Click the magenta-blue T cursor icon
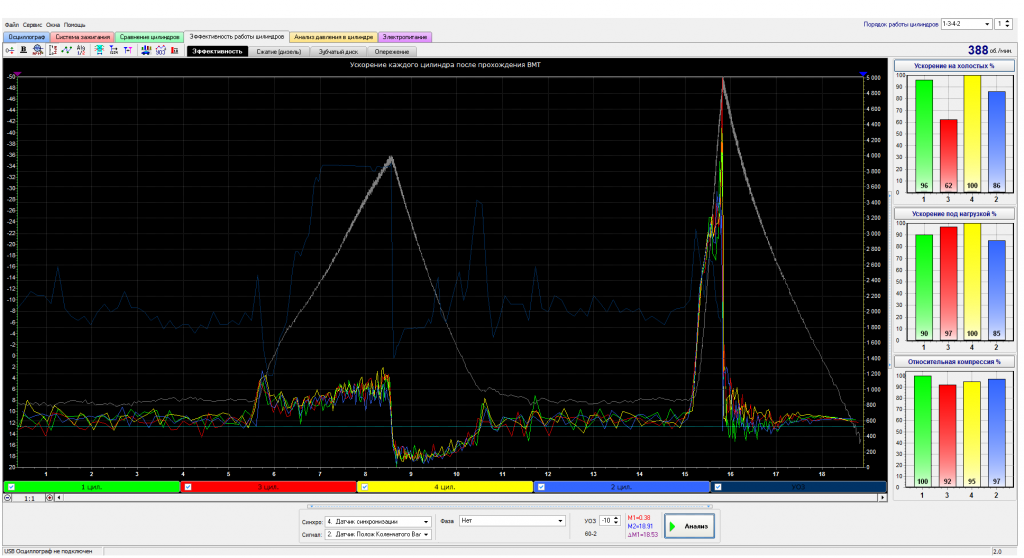 [128, 50]
